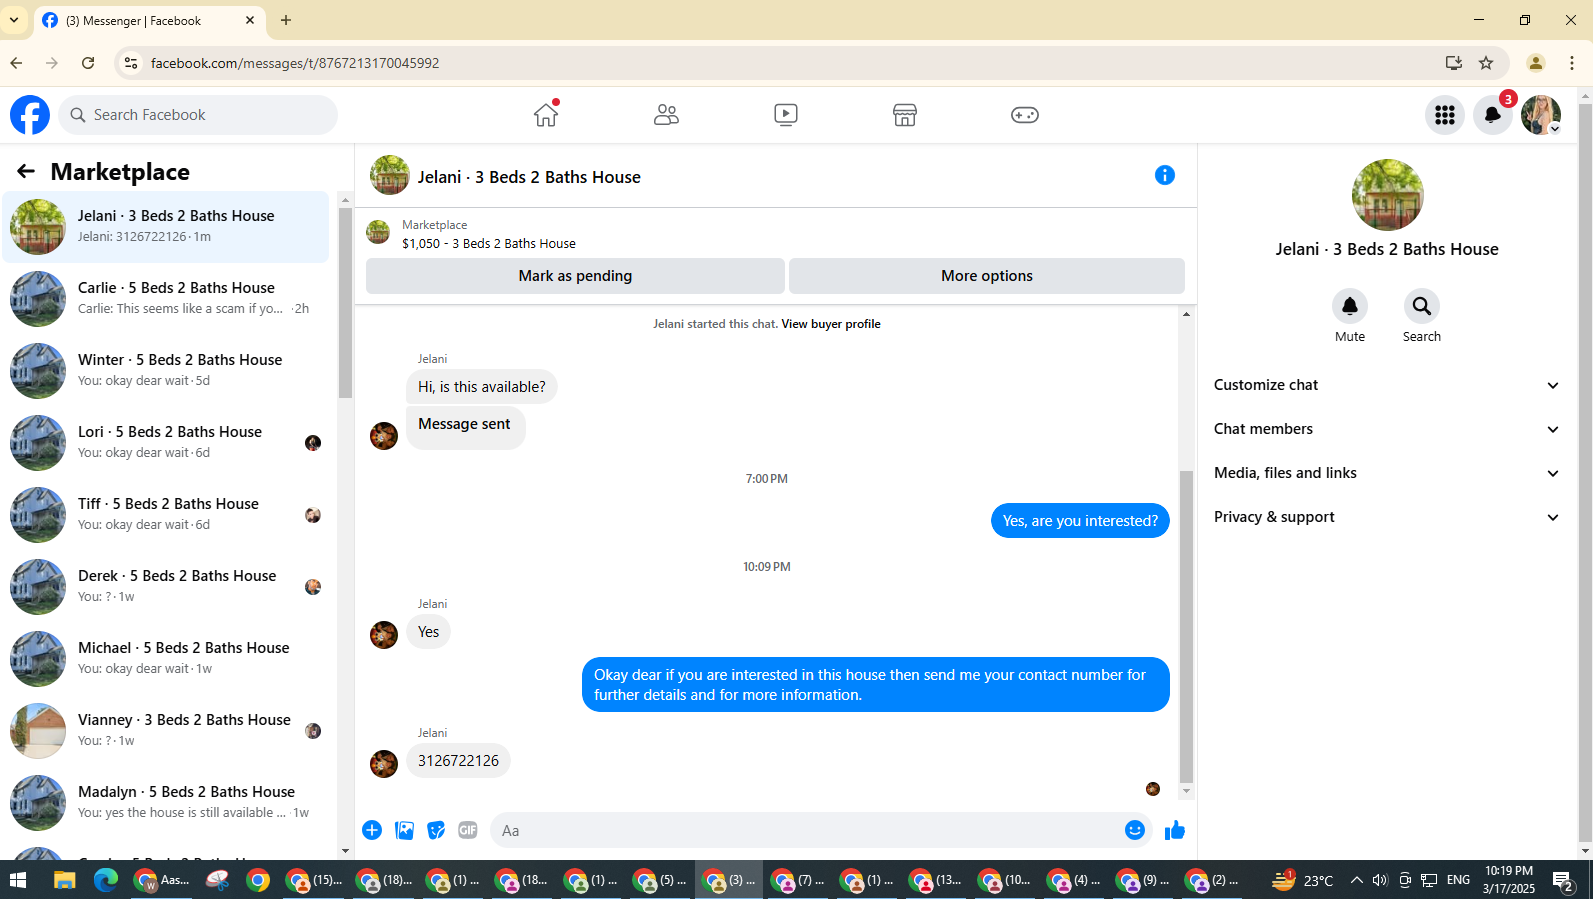
Task: Open the Windows notification center icon
Action: (1563, 881)
